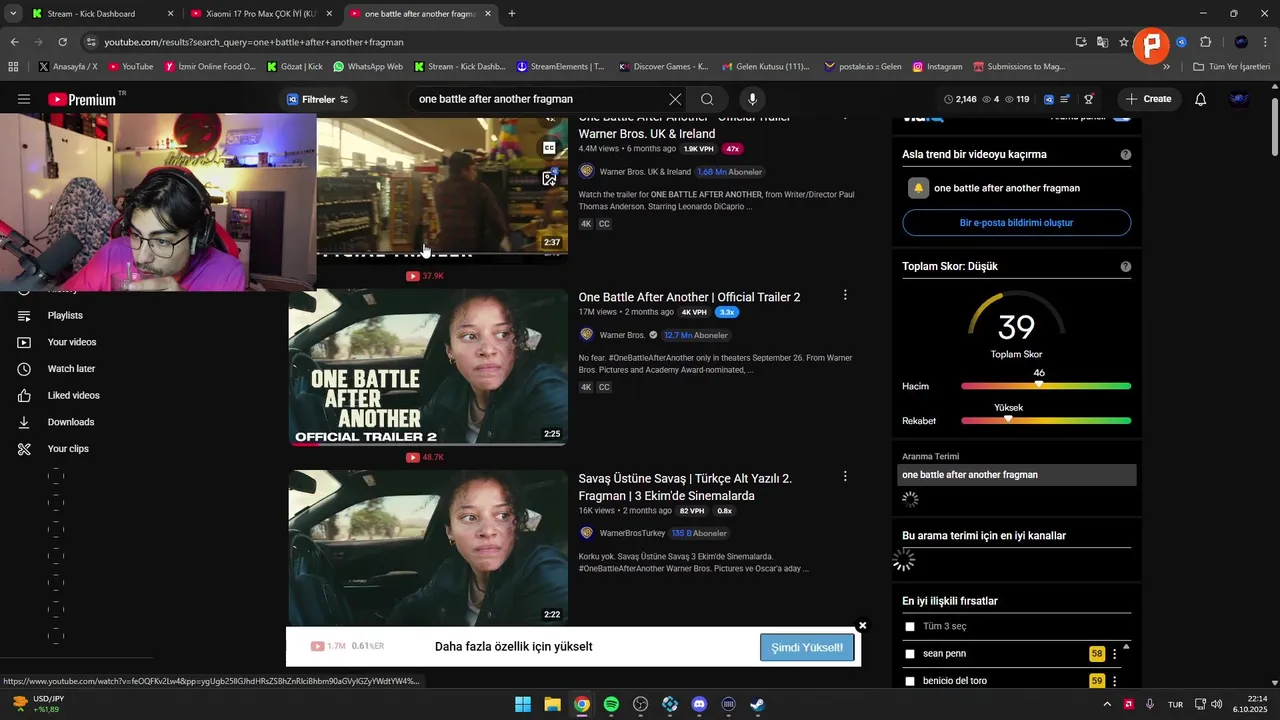Image resolution: width=1280 pixels, height=720 pixels.
Task: Open the Aranma Terimi keyword row text
Action: tap(969, 475)
